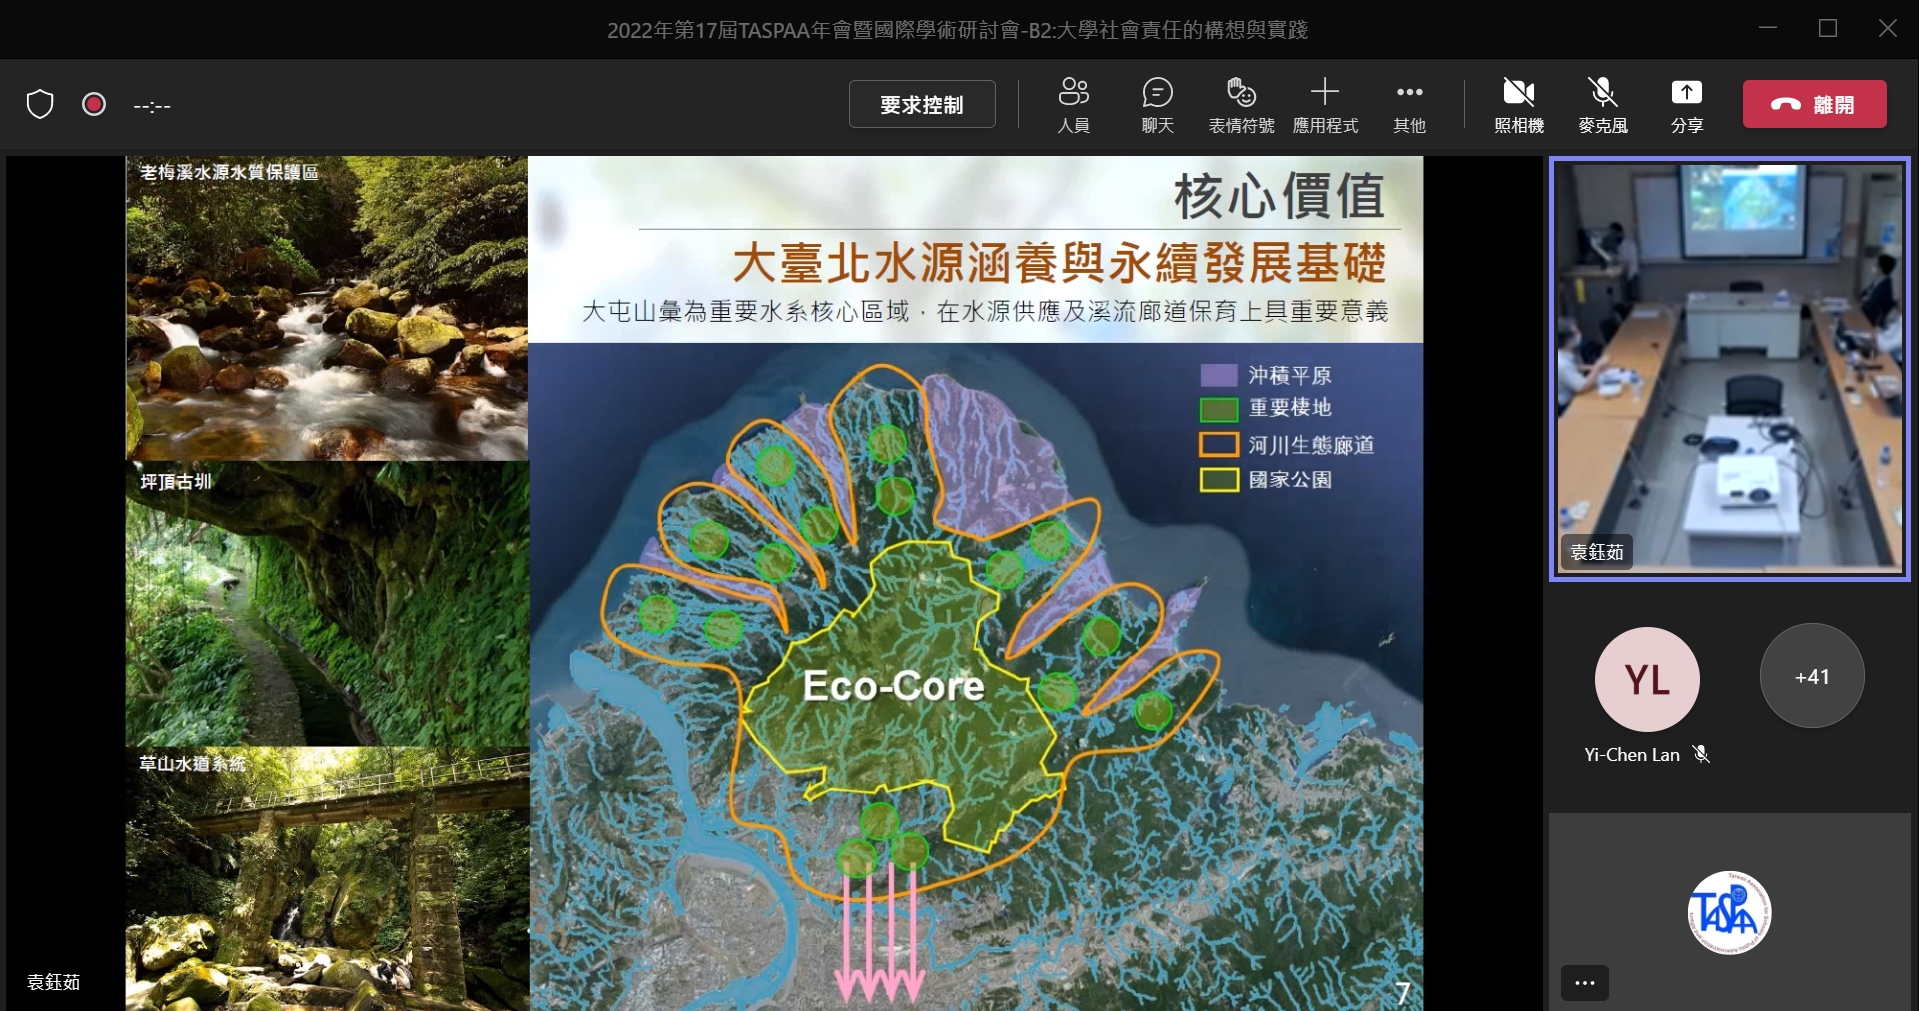Click the Eco-Core label on the shared map
This screenshot has width=1919, height=1011.
[x=893, y=686]
